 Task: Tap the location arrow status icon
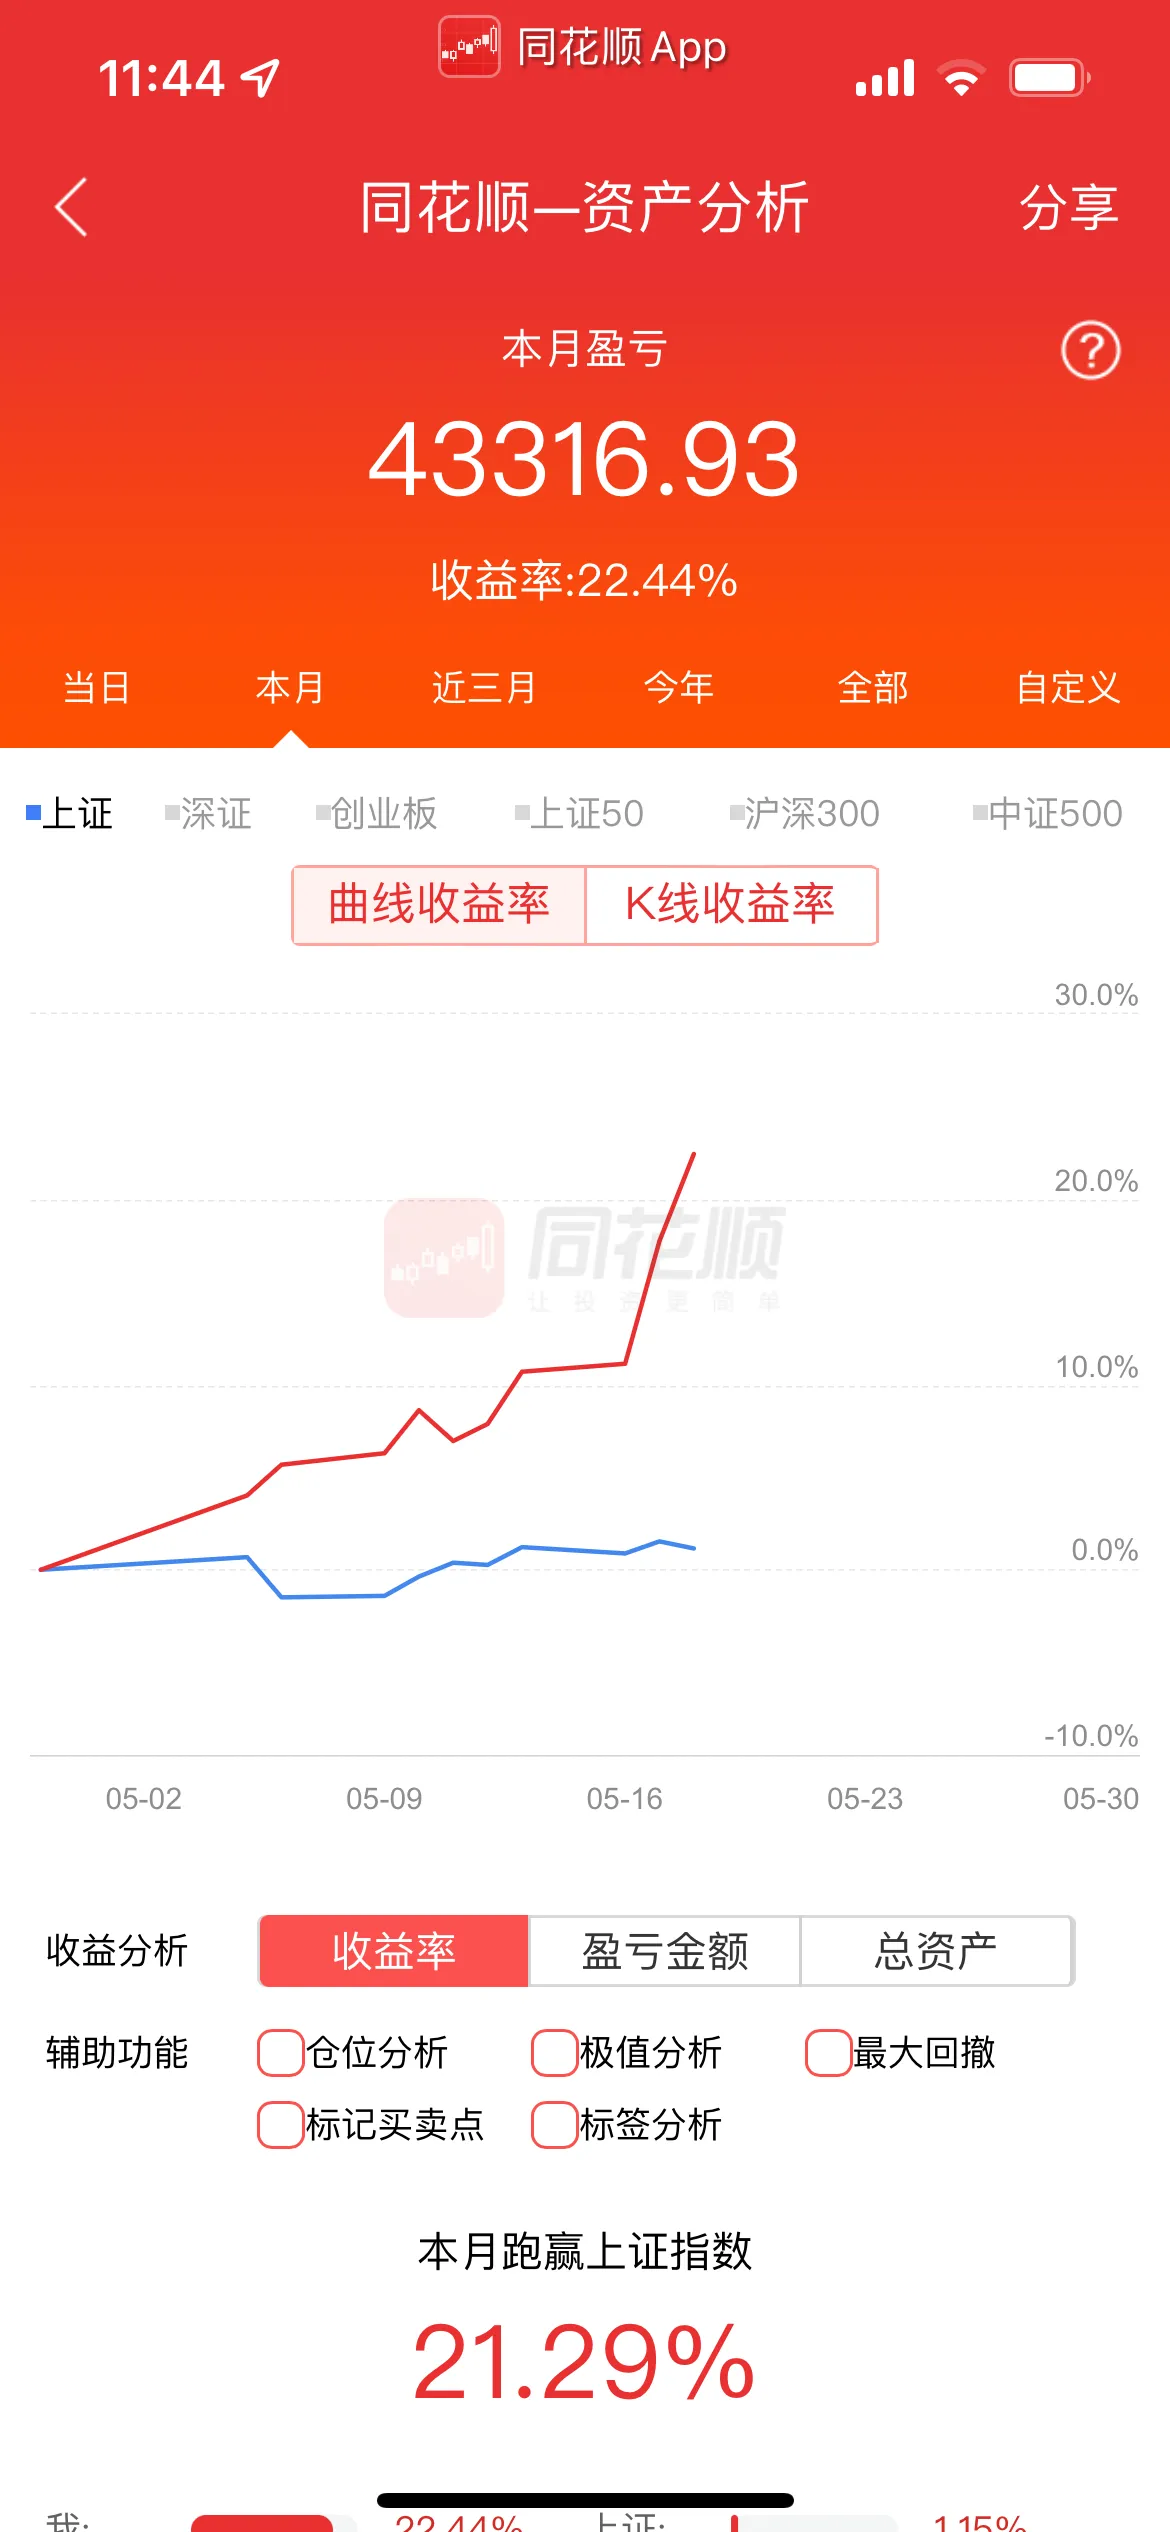coord(262,78)
